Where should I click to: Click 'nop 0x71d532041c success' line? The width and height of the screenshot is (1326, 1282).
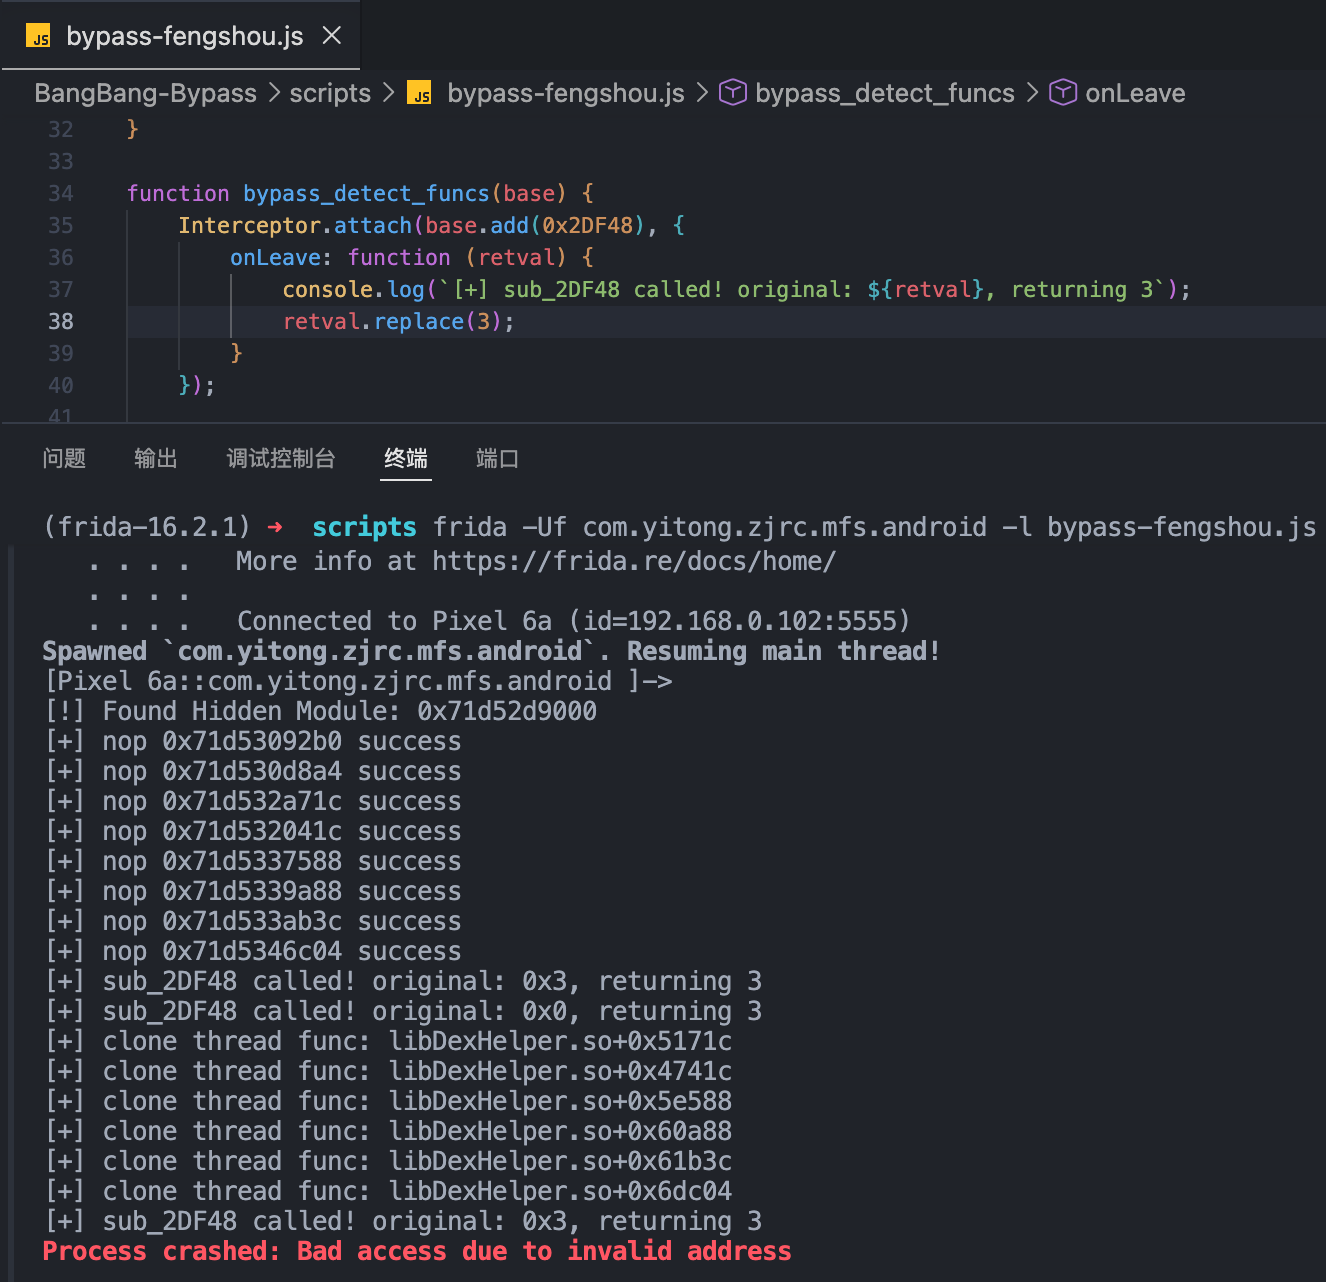(253, 831)
